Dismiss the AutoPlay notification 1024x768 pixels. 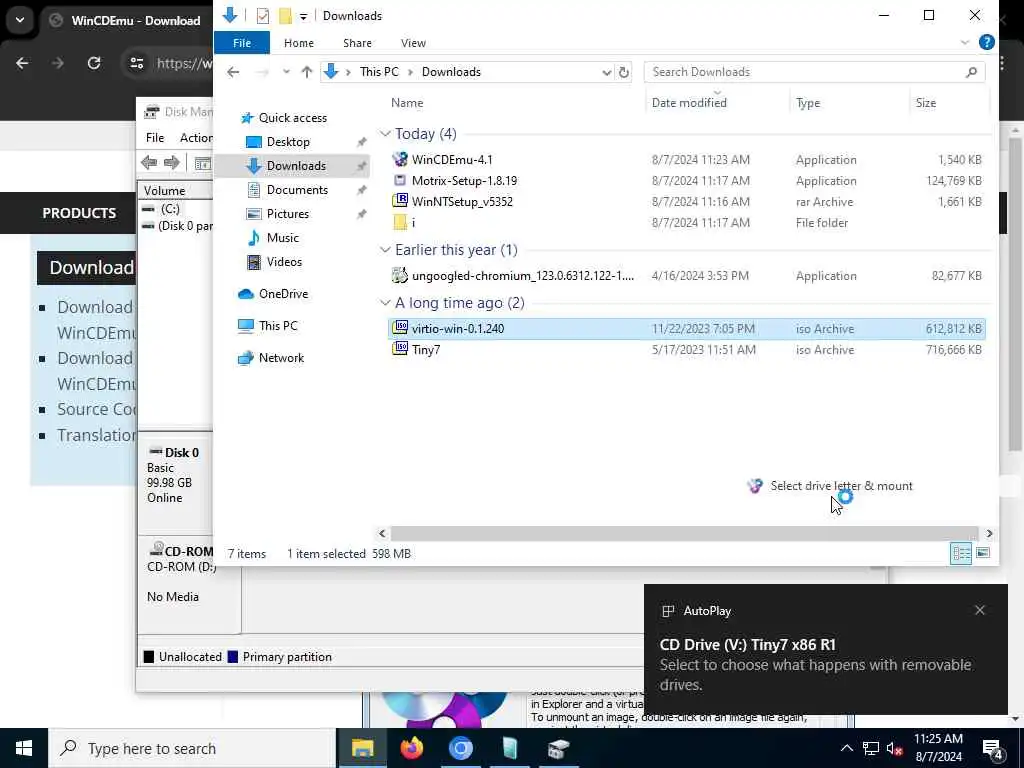coord(980,610)
